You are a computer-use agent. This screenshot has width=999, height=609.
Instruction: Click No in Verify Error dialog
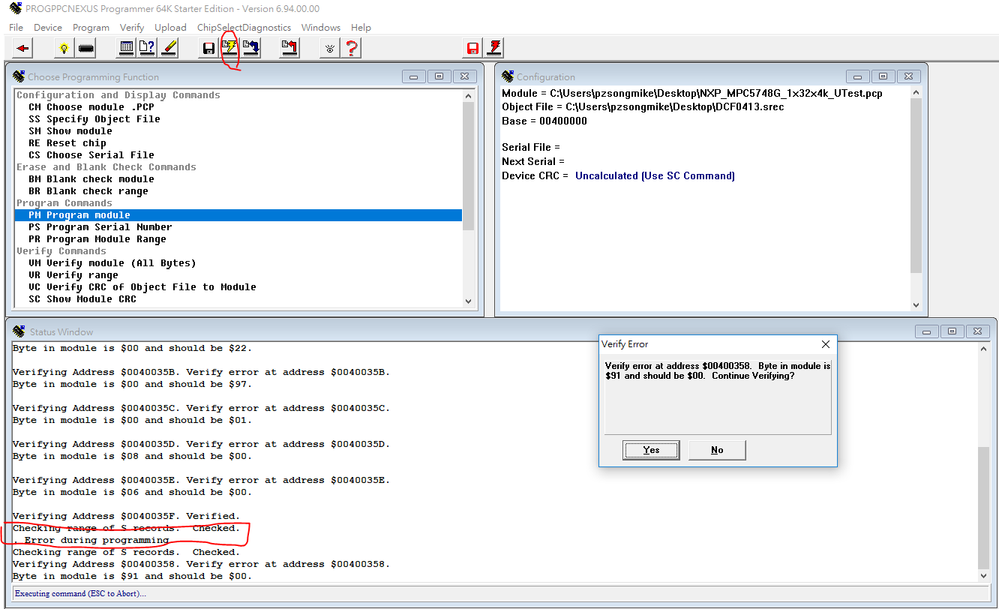(717, 450)
